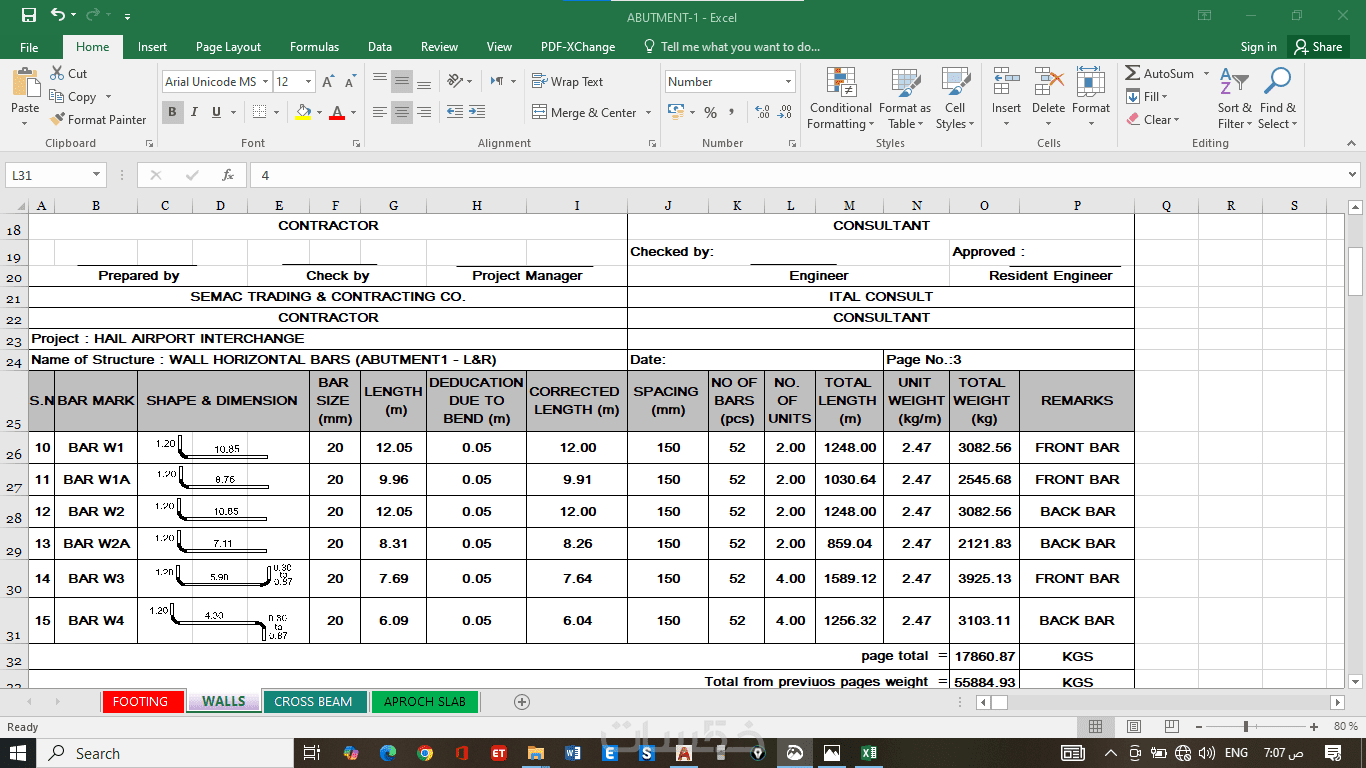The width and height of the screenshot is (1366, 768).
Task: Open Conditional Formatting icon menu
Action: [x=840, y=83]
